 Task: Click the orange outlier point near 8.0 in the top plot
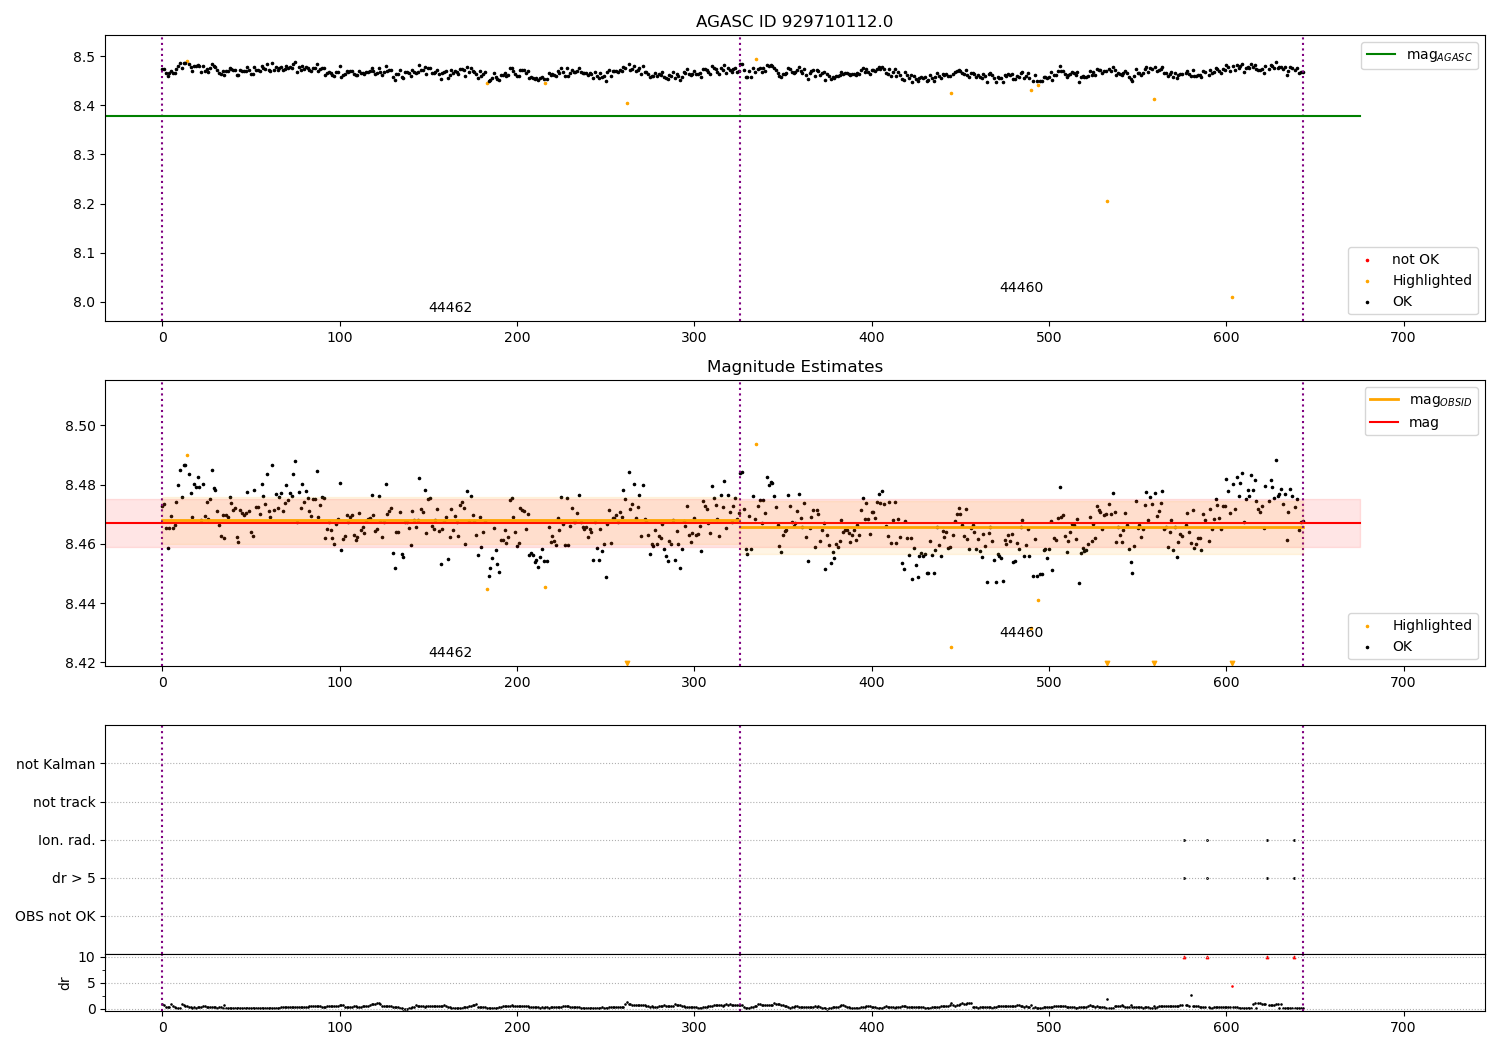tap(1232, 297)
